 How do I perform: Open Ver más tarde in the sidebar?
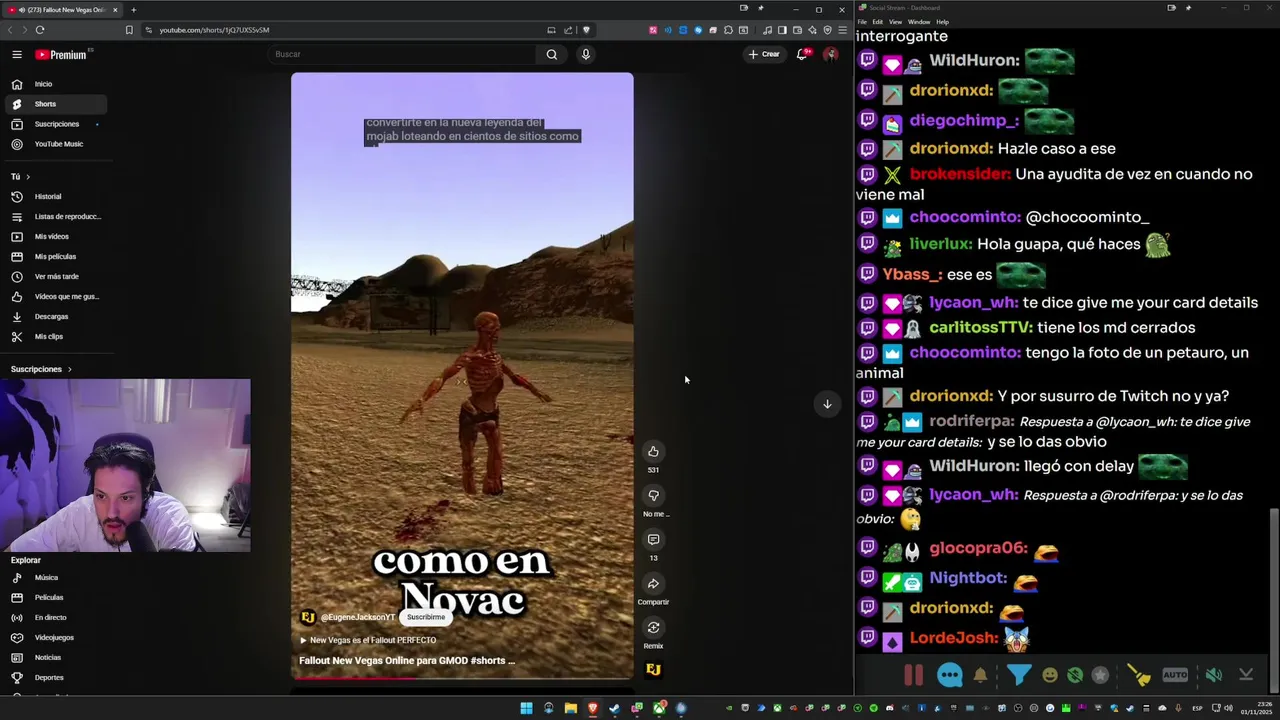click(54, 277)
